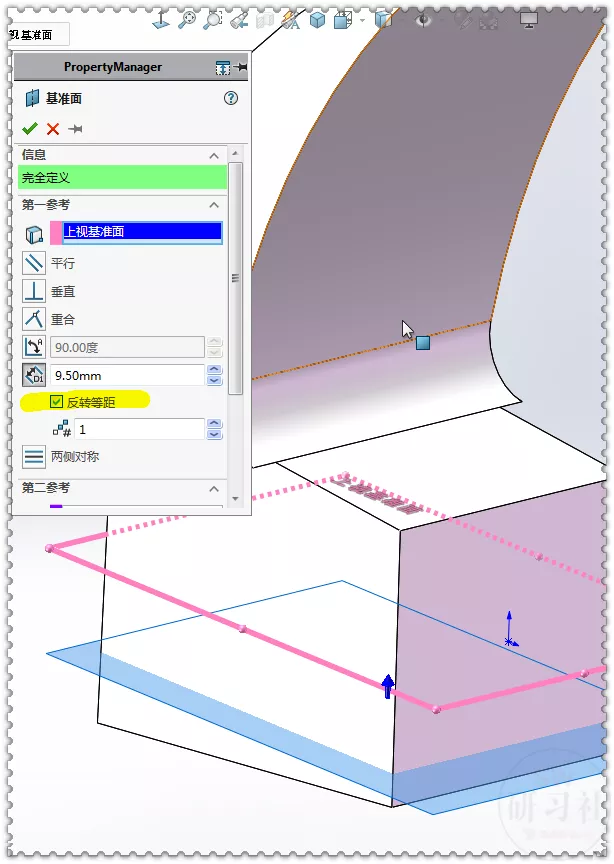
Task: Collapse the 第一参考 section
Action: pos(214,205)
